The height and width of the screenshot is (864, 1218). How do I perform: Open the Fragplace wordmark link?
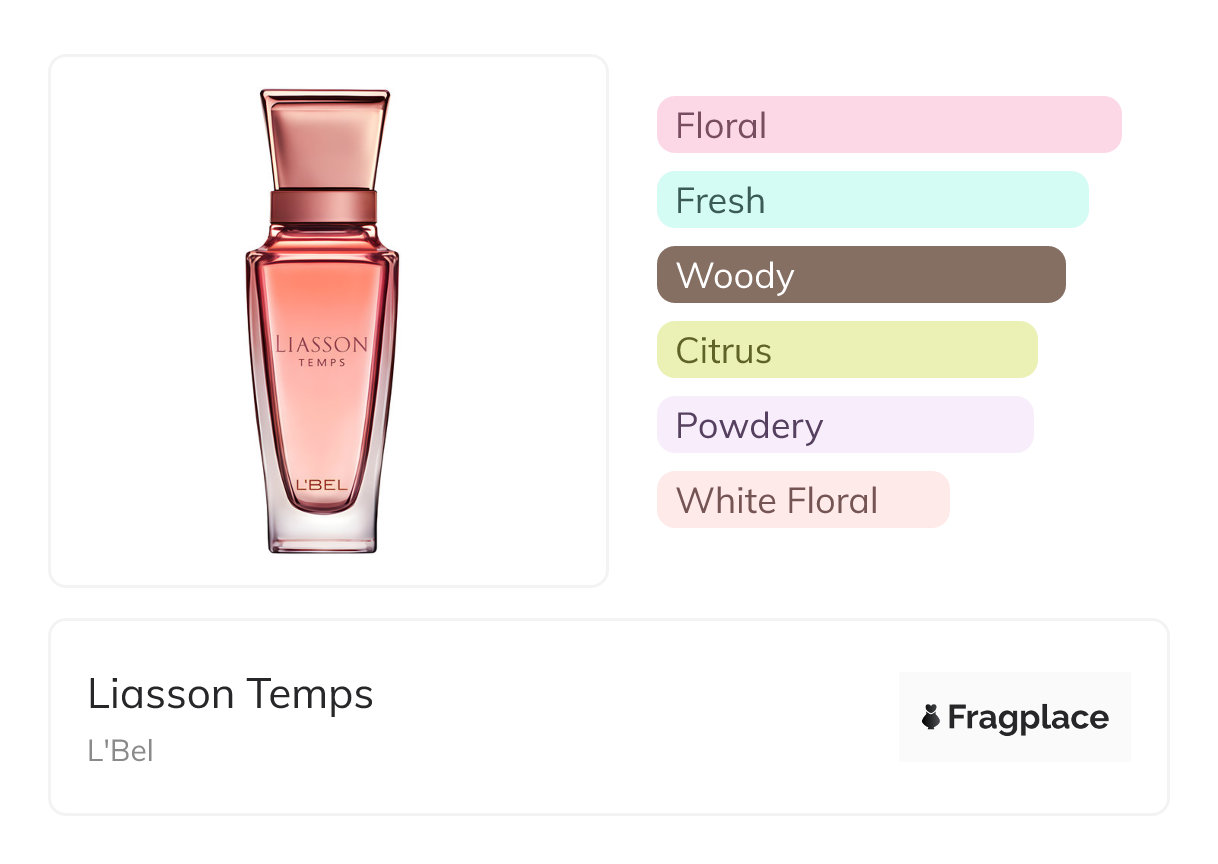point(1028,717)
